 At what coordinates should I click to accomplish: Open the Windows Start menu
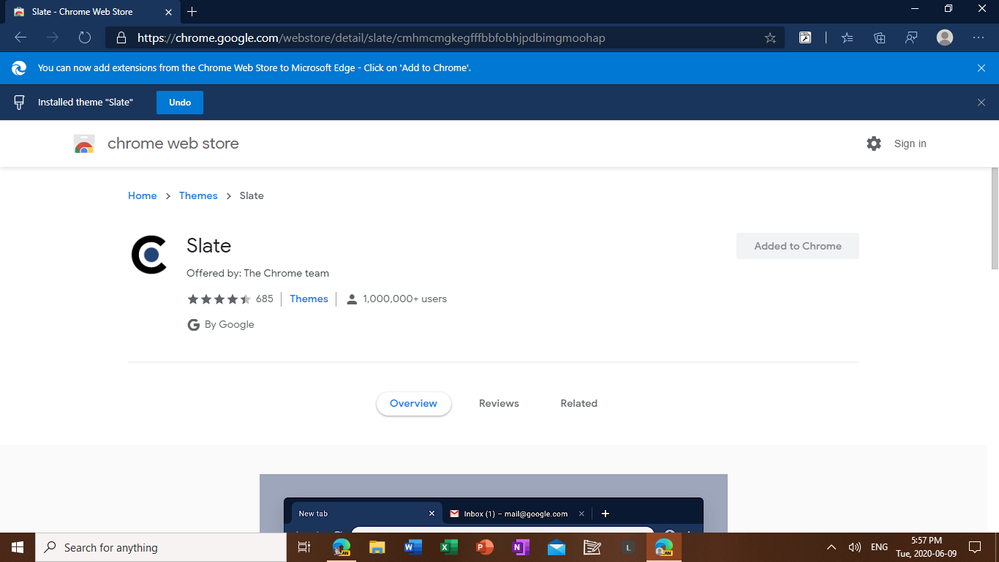(x=17, y=547)
